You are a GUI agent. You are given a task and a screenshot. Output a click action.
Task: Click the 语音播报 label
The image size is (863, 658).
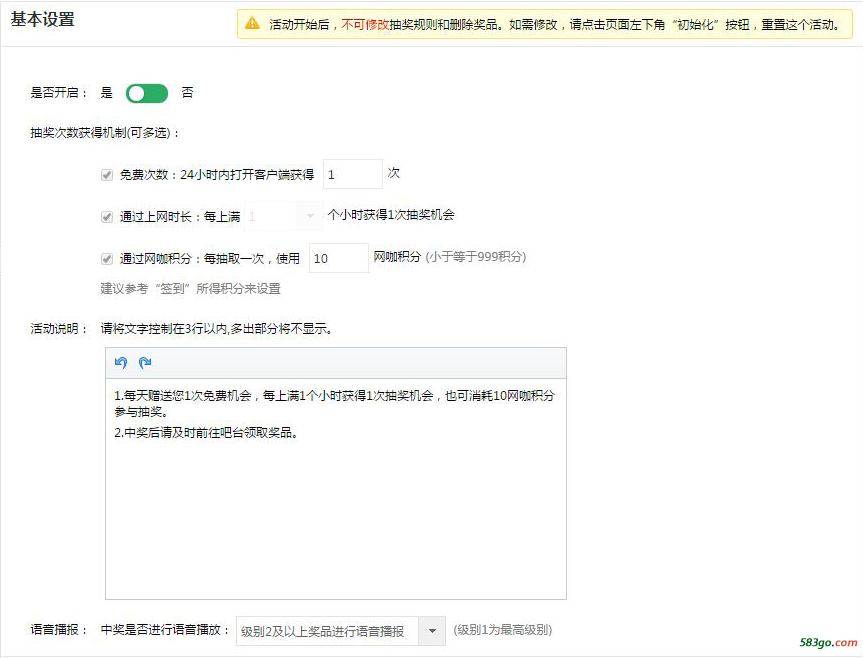(x=58, y=630)
